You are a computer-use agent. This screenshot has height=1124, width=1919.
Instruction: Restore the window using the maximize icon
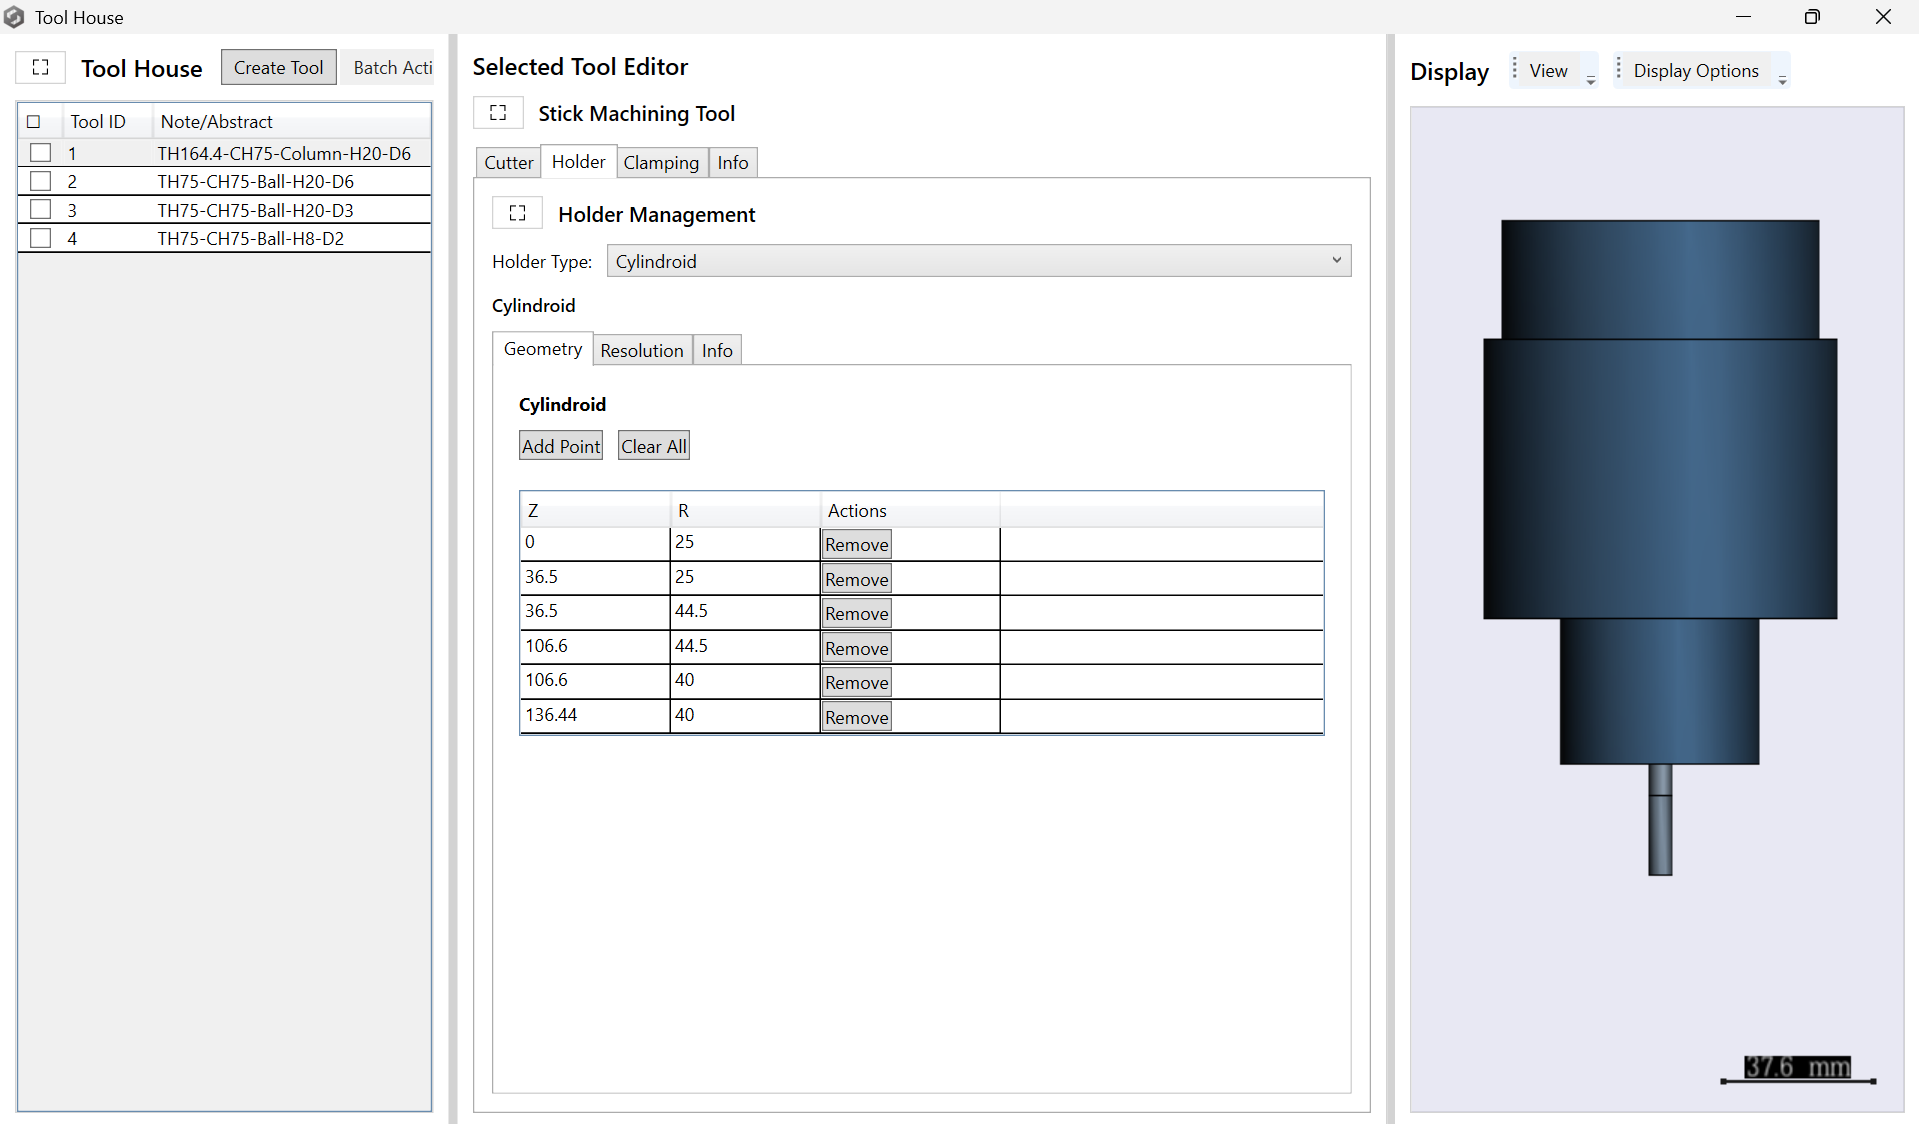pos(1811,17)
